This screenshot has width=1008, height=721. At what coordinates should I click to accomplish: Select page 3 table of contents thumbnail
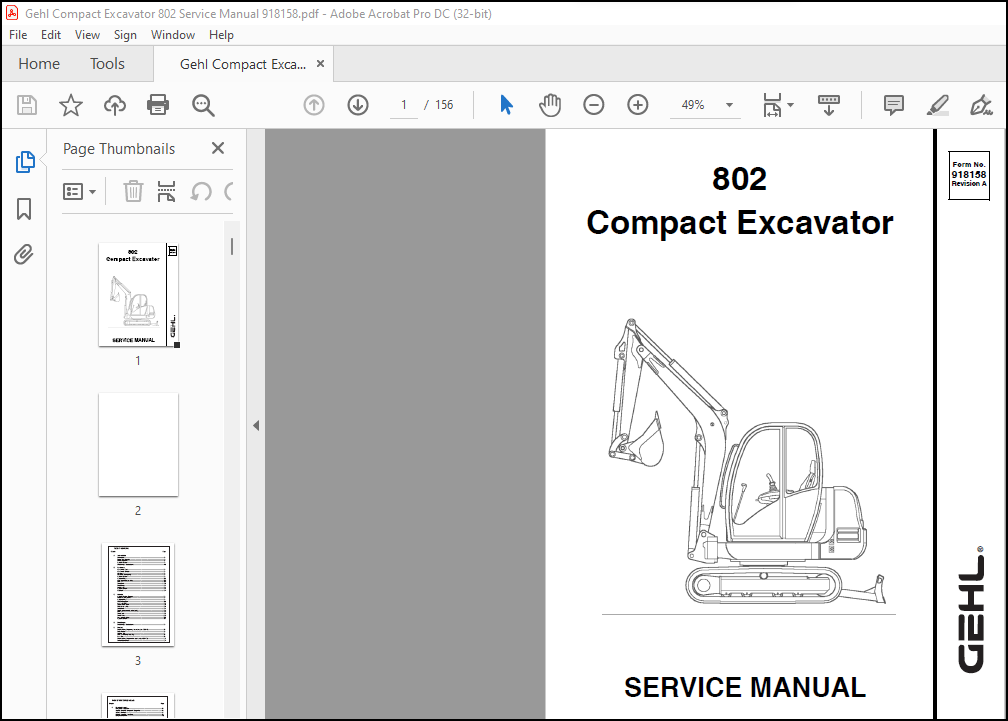(x=138, y=594)
